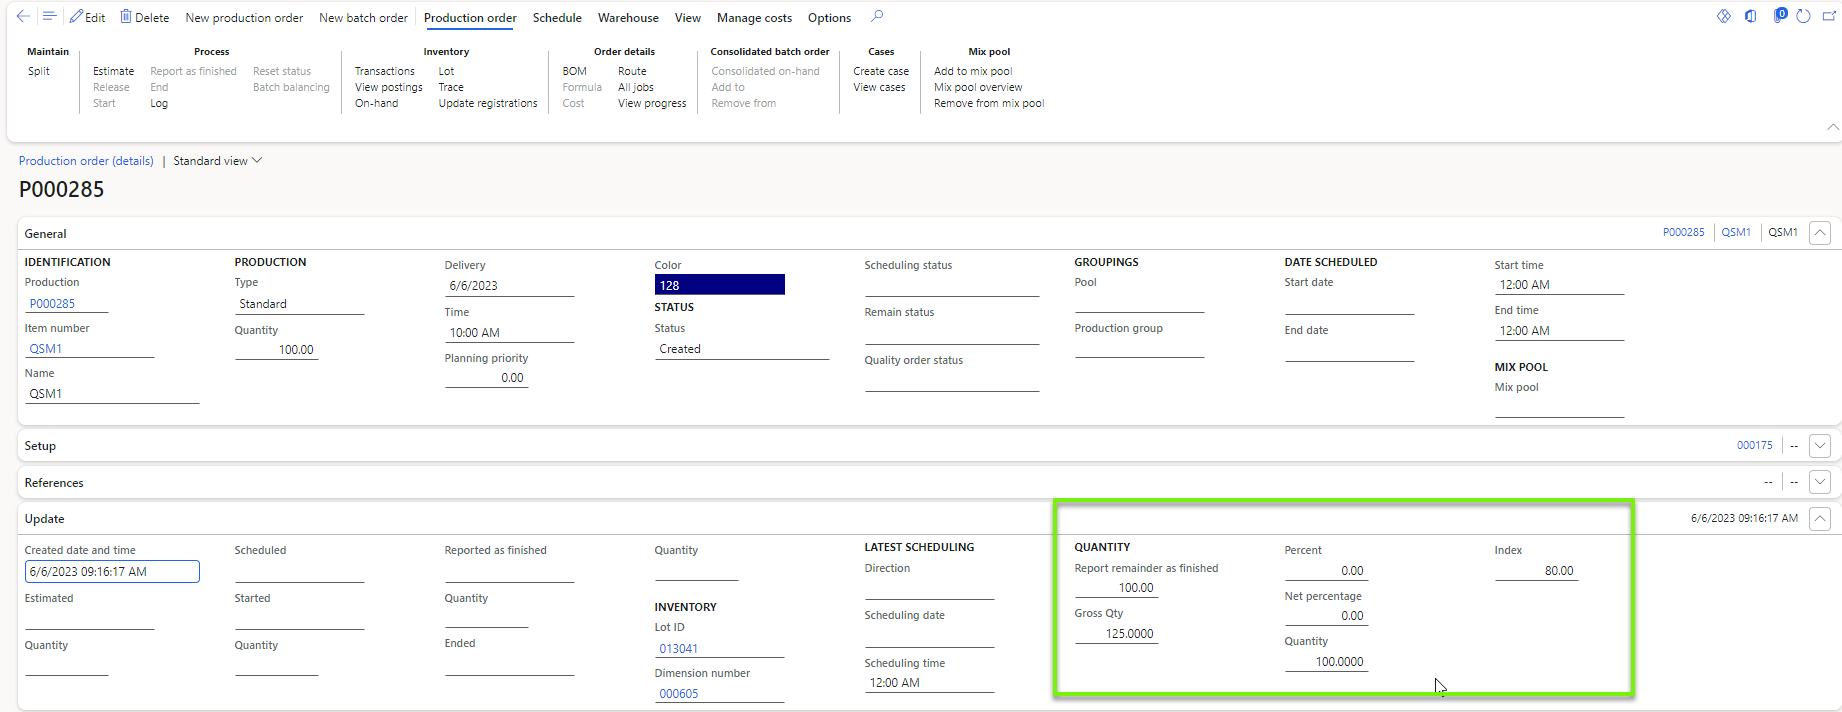
Task: Click the blue Color 128 field
Action: (719, 285)
